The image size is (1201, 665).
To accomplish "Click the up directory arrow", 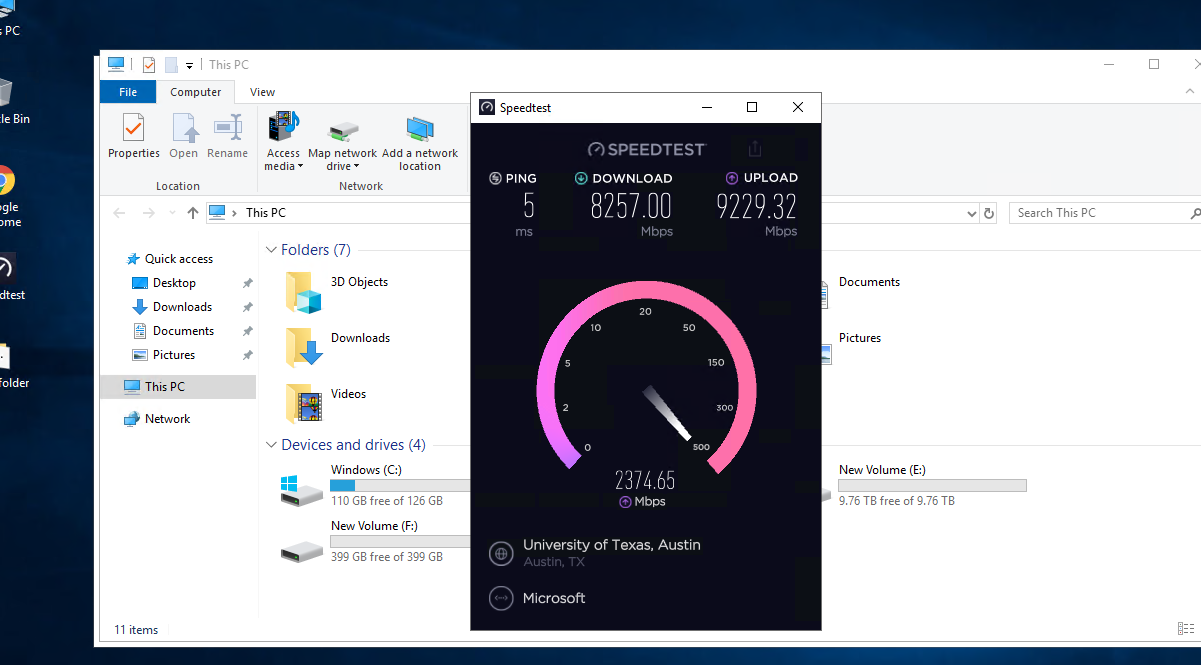I will (x=193, y=213).
